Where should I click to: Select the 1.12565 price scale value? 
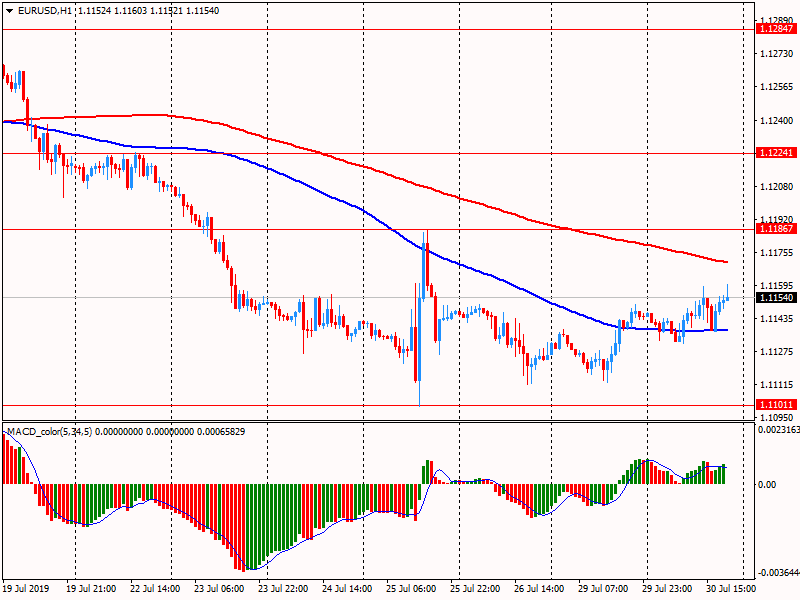click(777, 87)
